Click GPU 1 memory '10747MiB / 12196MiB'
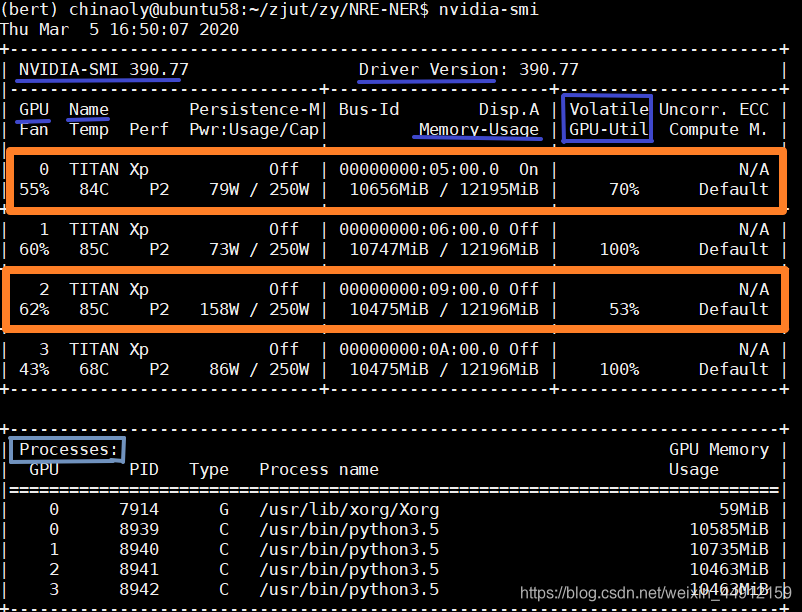Screen dimensions: 802x612 click(x=444, y=249)
